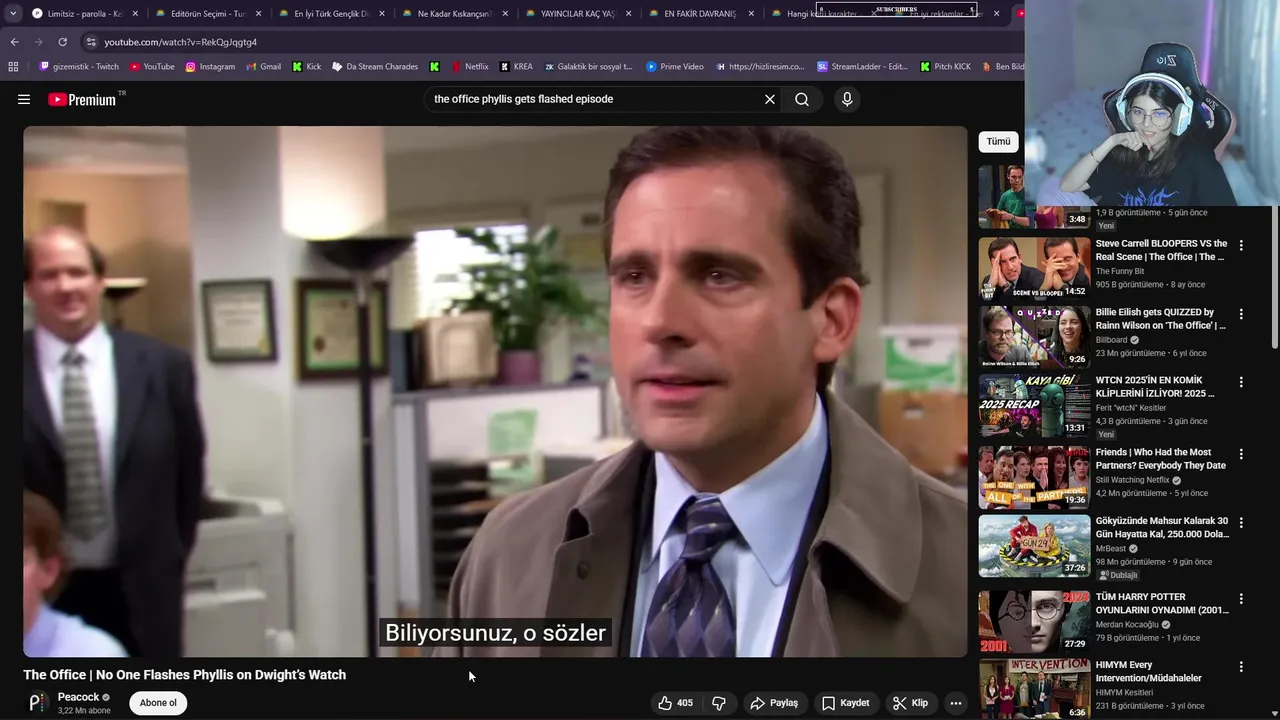Image resolution: width=1280 pixels, height=720 pixels.
Task: Open 'The Funny Bit' channel name
Action: [1120, 271]
